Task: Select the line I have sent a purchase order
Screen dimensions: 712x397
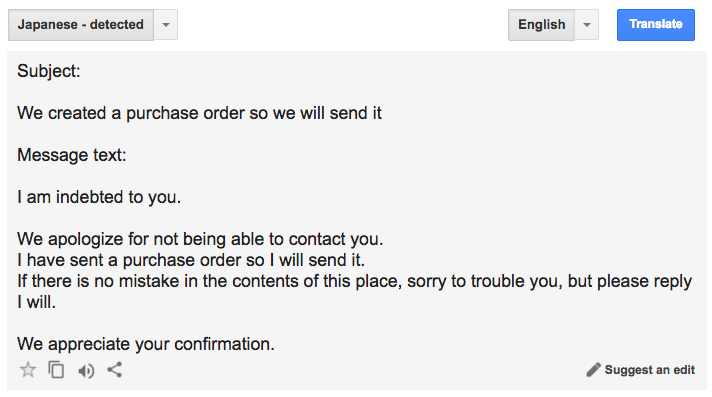Action: point(191,260)
